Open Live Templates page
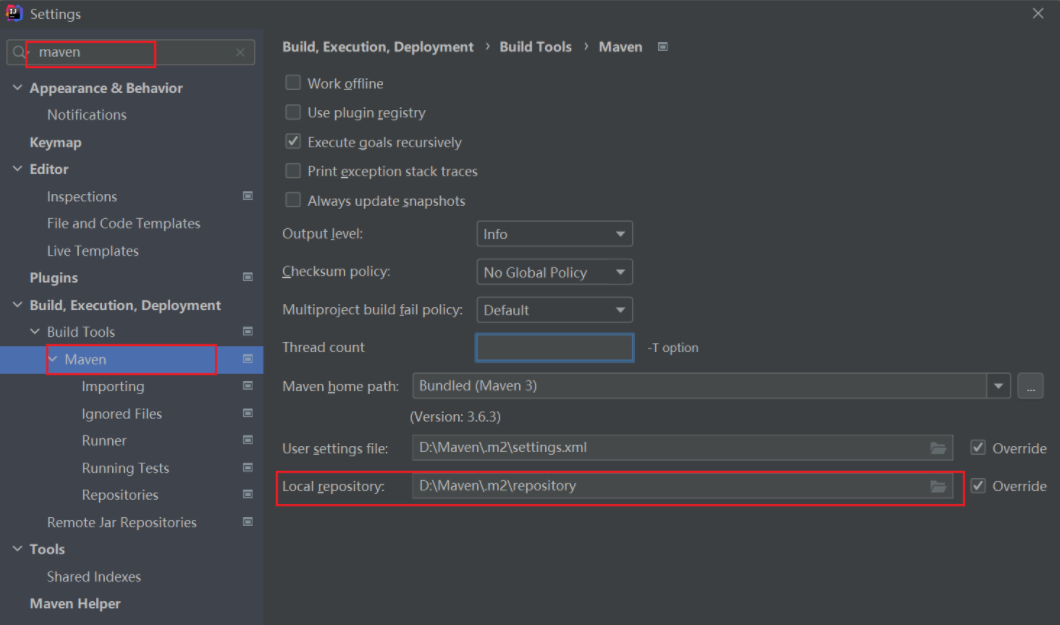This screenshot has width=1060, height=625. point(93,251)
